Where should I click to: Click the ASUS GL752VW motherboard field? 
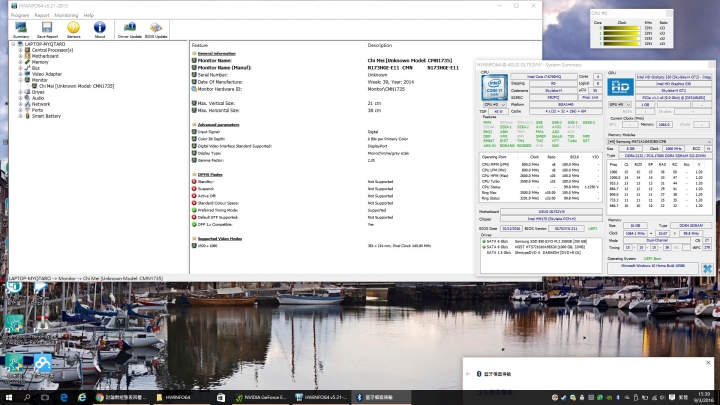point(551,212)
